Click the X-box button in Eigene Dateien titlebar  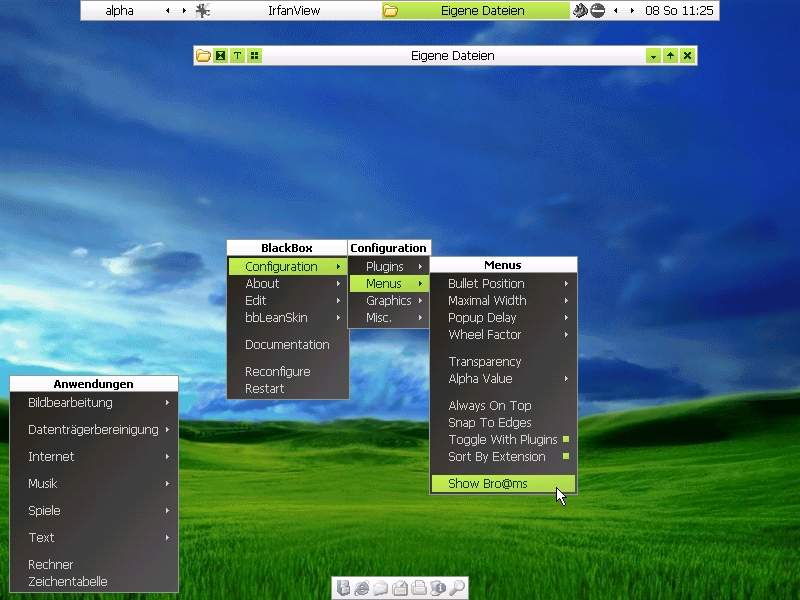point(220,56)
